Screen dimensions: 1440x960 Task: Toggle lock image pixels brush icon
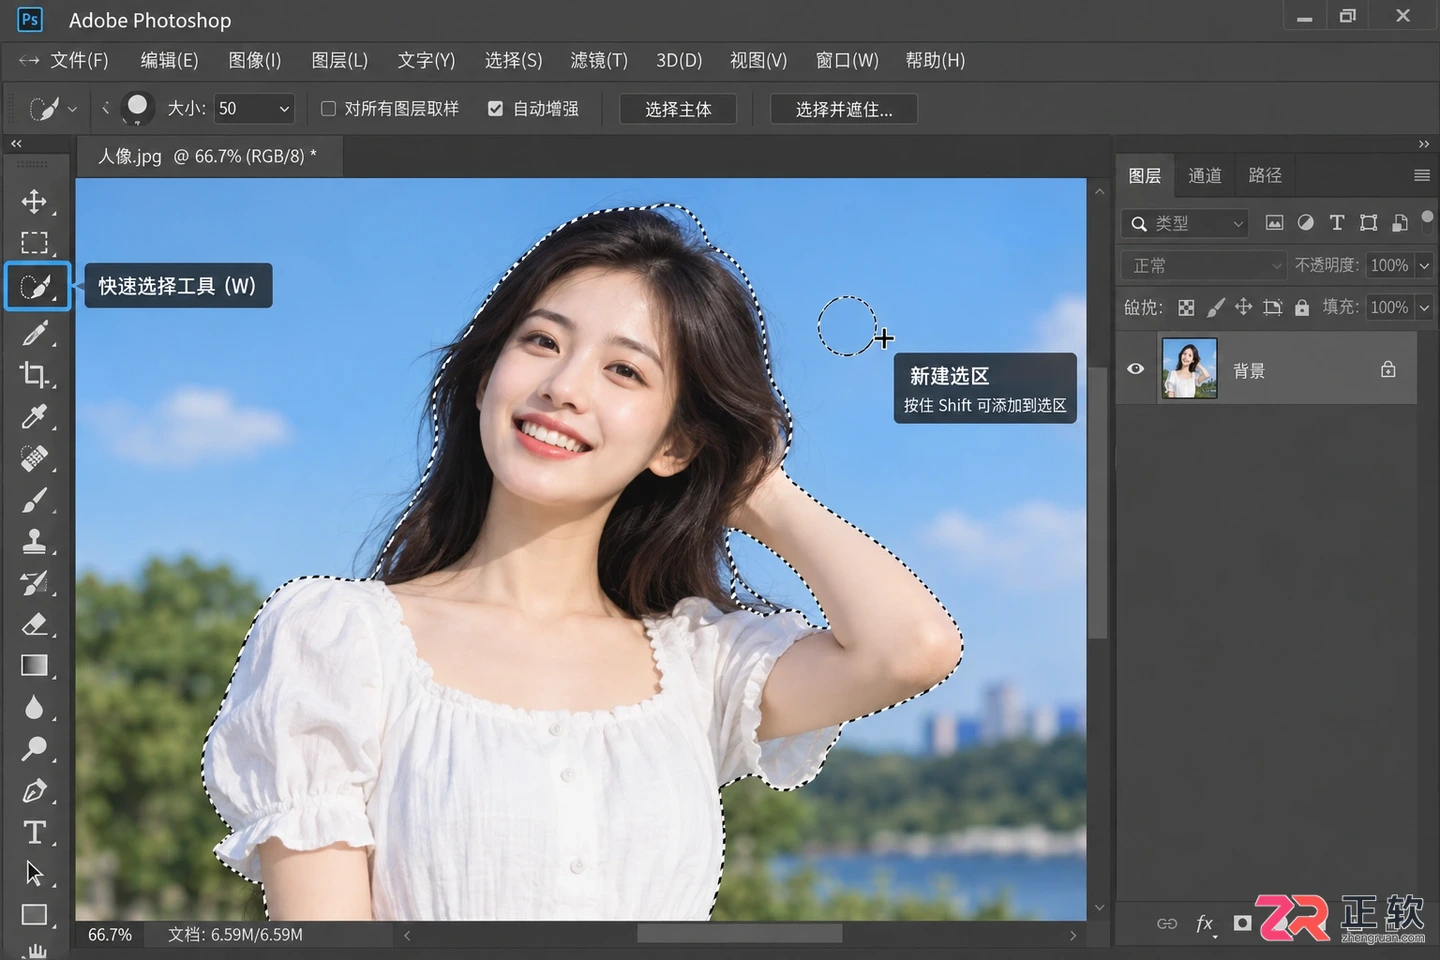(1215, 308)
